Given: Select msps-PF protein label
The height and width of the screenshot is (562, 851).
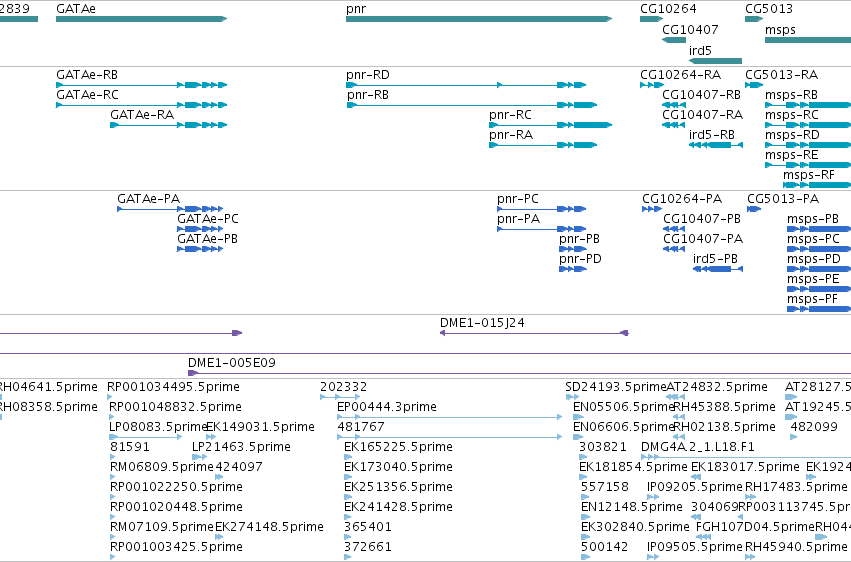Looking at the screenshot, I should pos(812,299).
